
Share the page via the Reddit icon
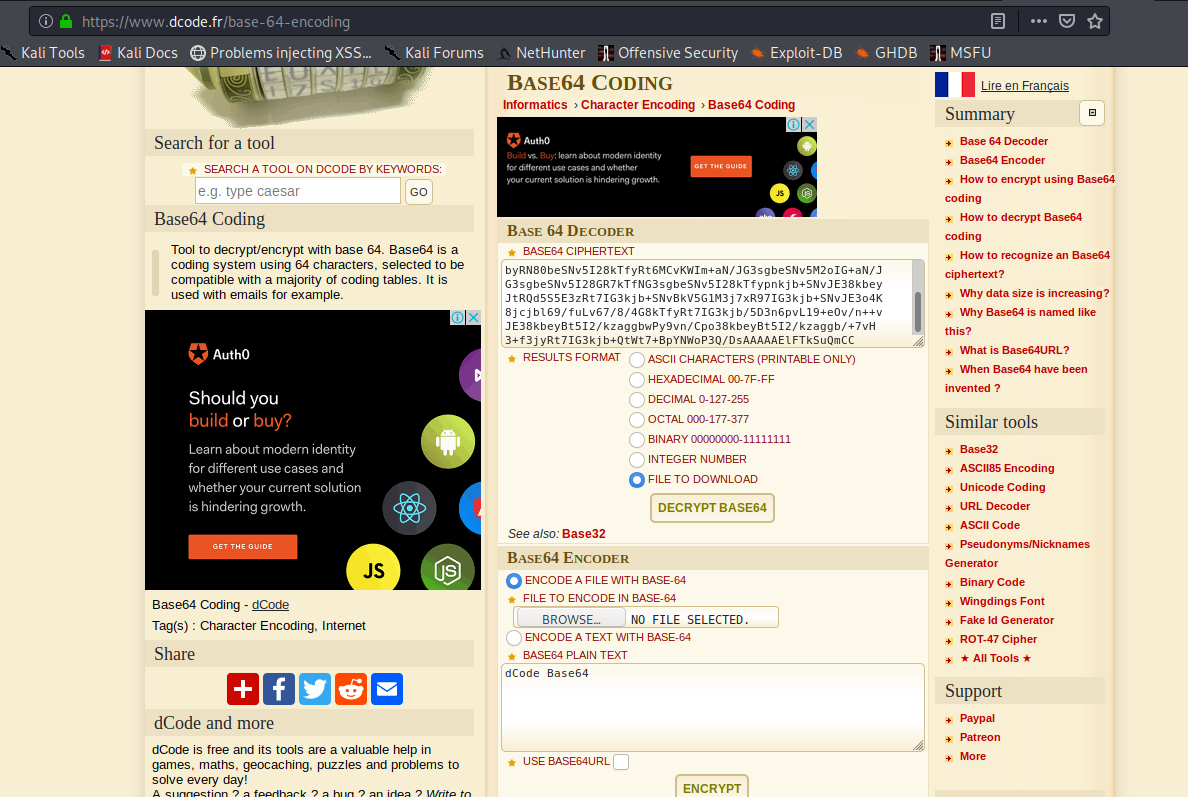(350, 688)
